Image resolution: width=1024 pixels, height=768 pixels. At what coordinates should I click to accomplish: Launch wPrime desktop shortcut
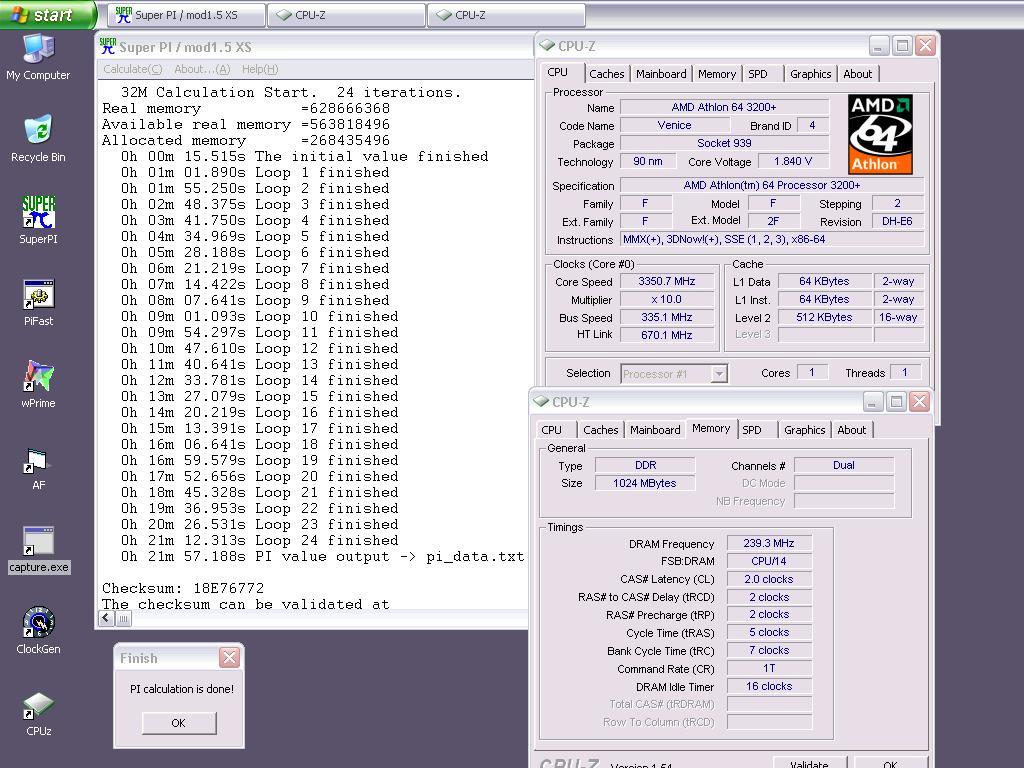38,385
